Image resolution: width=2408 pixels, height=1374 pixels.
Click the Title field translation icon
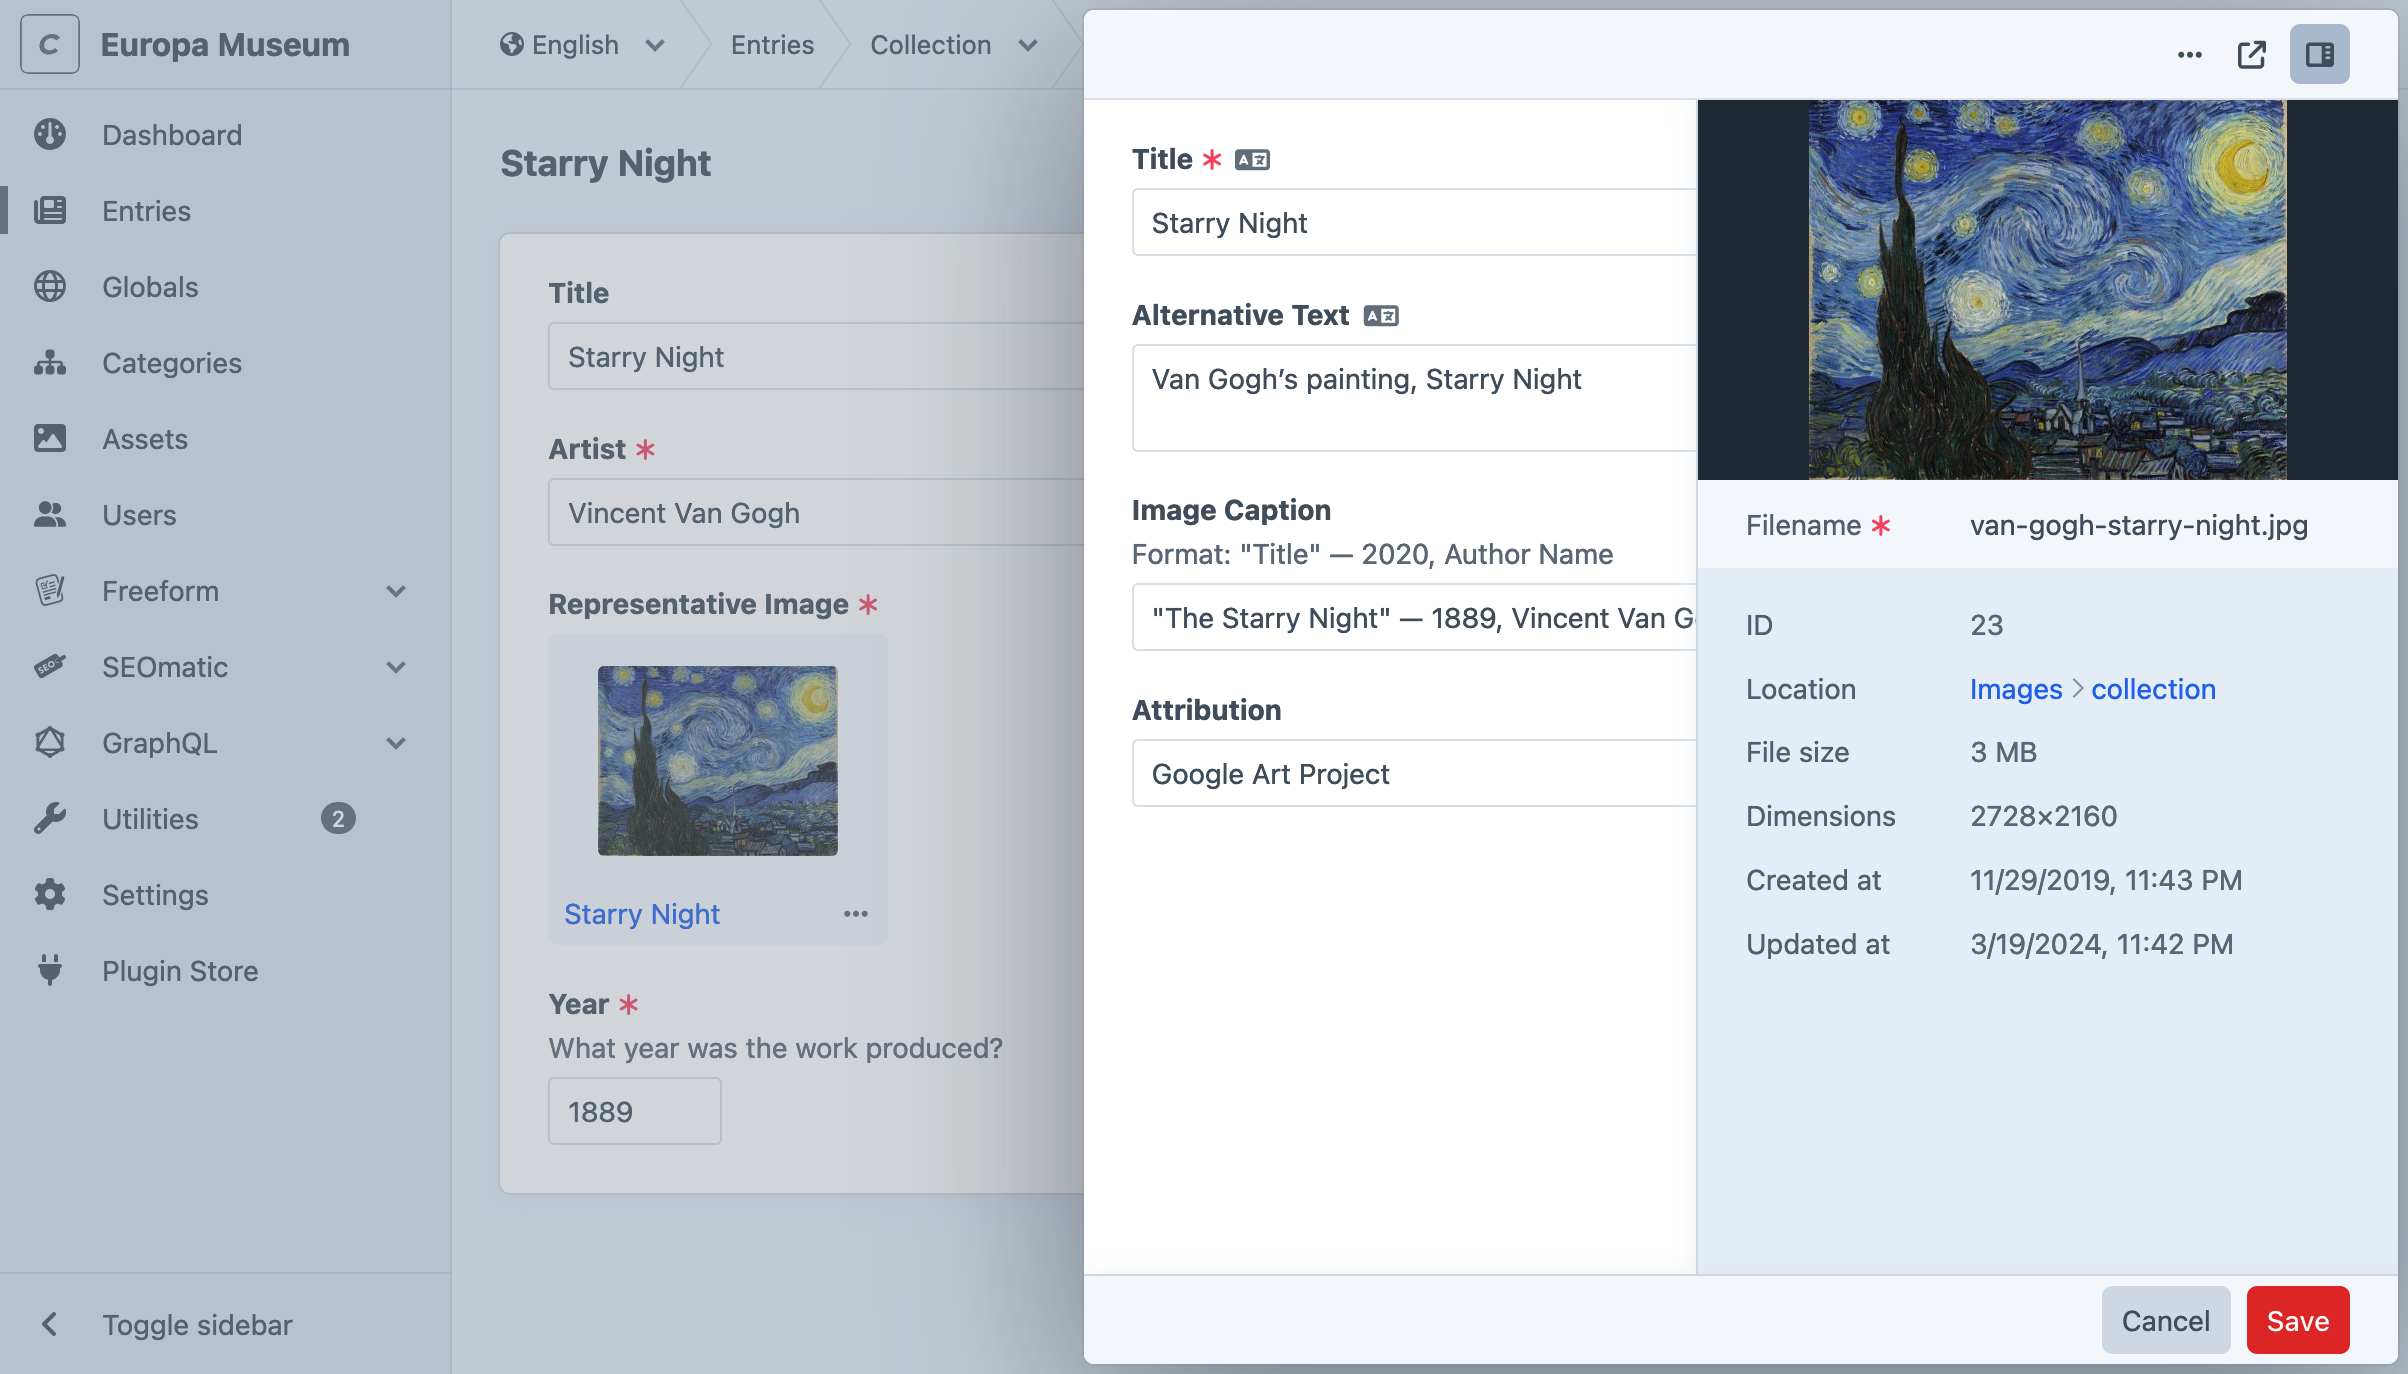pos(1252,160)
